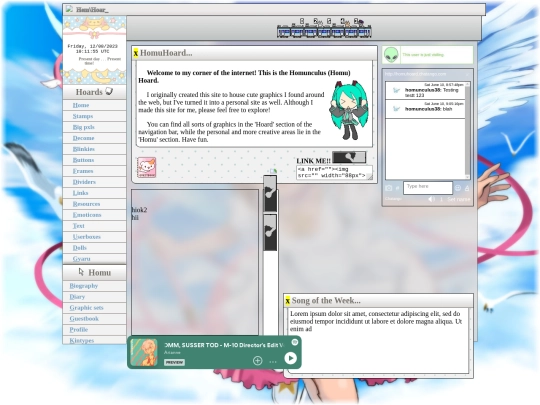Viewport: 540px width, 405px height.
Task: Click the Hatsune Miku chibi image
Action: point(348,110)
